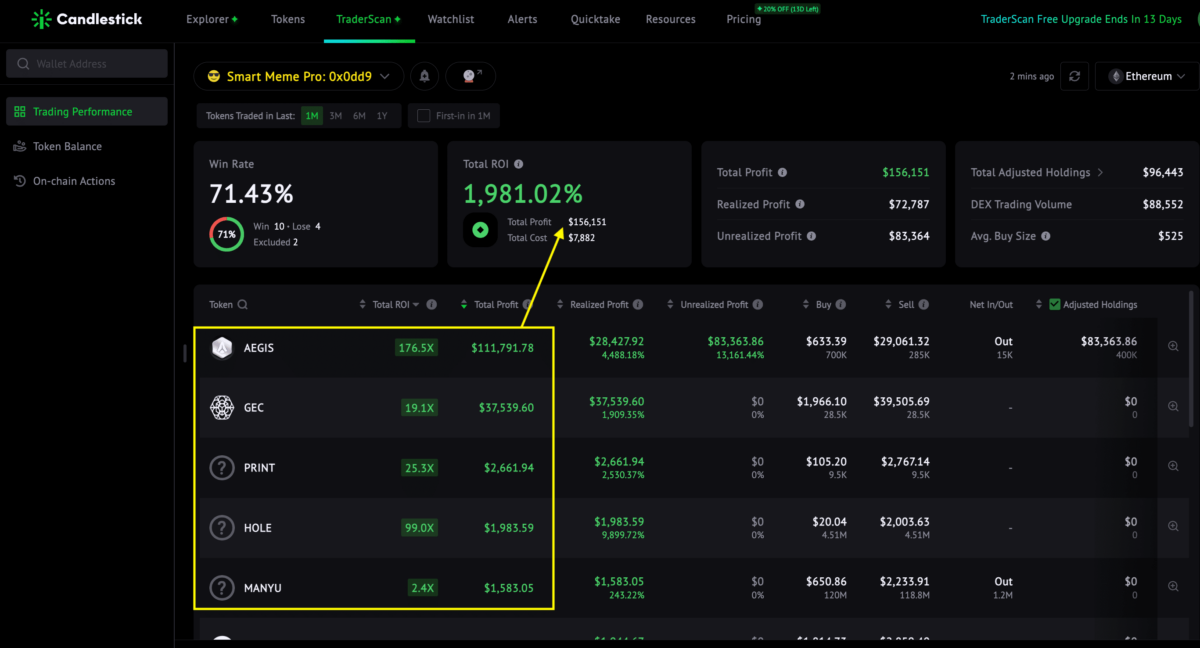Click the 176.5X ROI badge
The width and height of the screenshot is (1200, 648).
coord(416,348)
